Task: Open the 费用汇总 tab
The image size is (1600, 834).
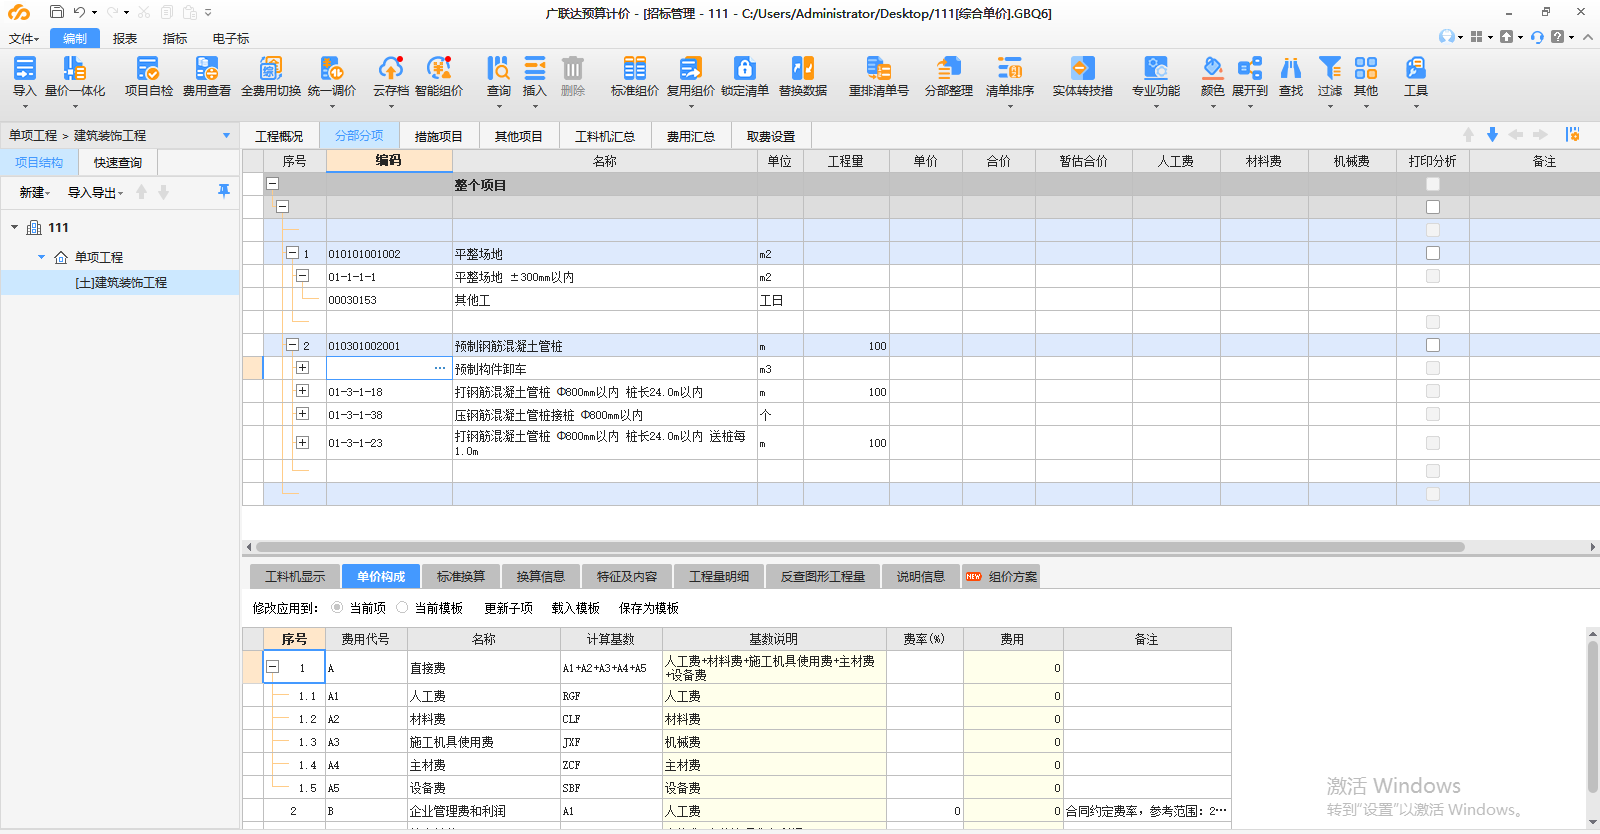Action: pos(691,136)
